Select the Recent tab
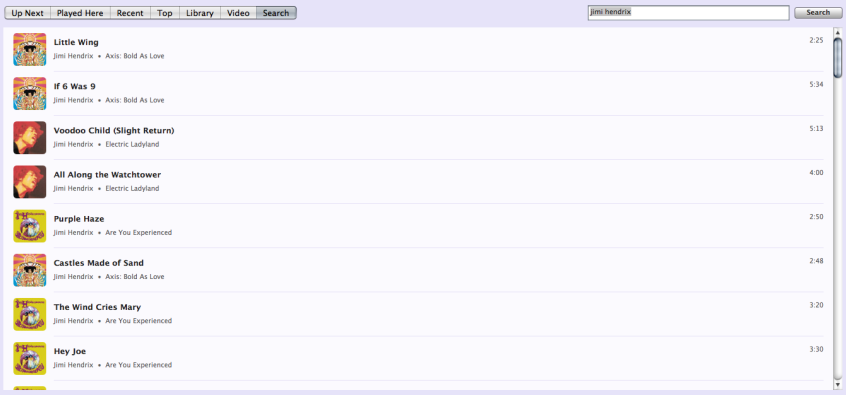This screenshot has width=846, height=395. point(130,13)
